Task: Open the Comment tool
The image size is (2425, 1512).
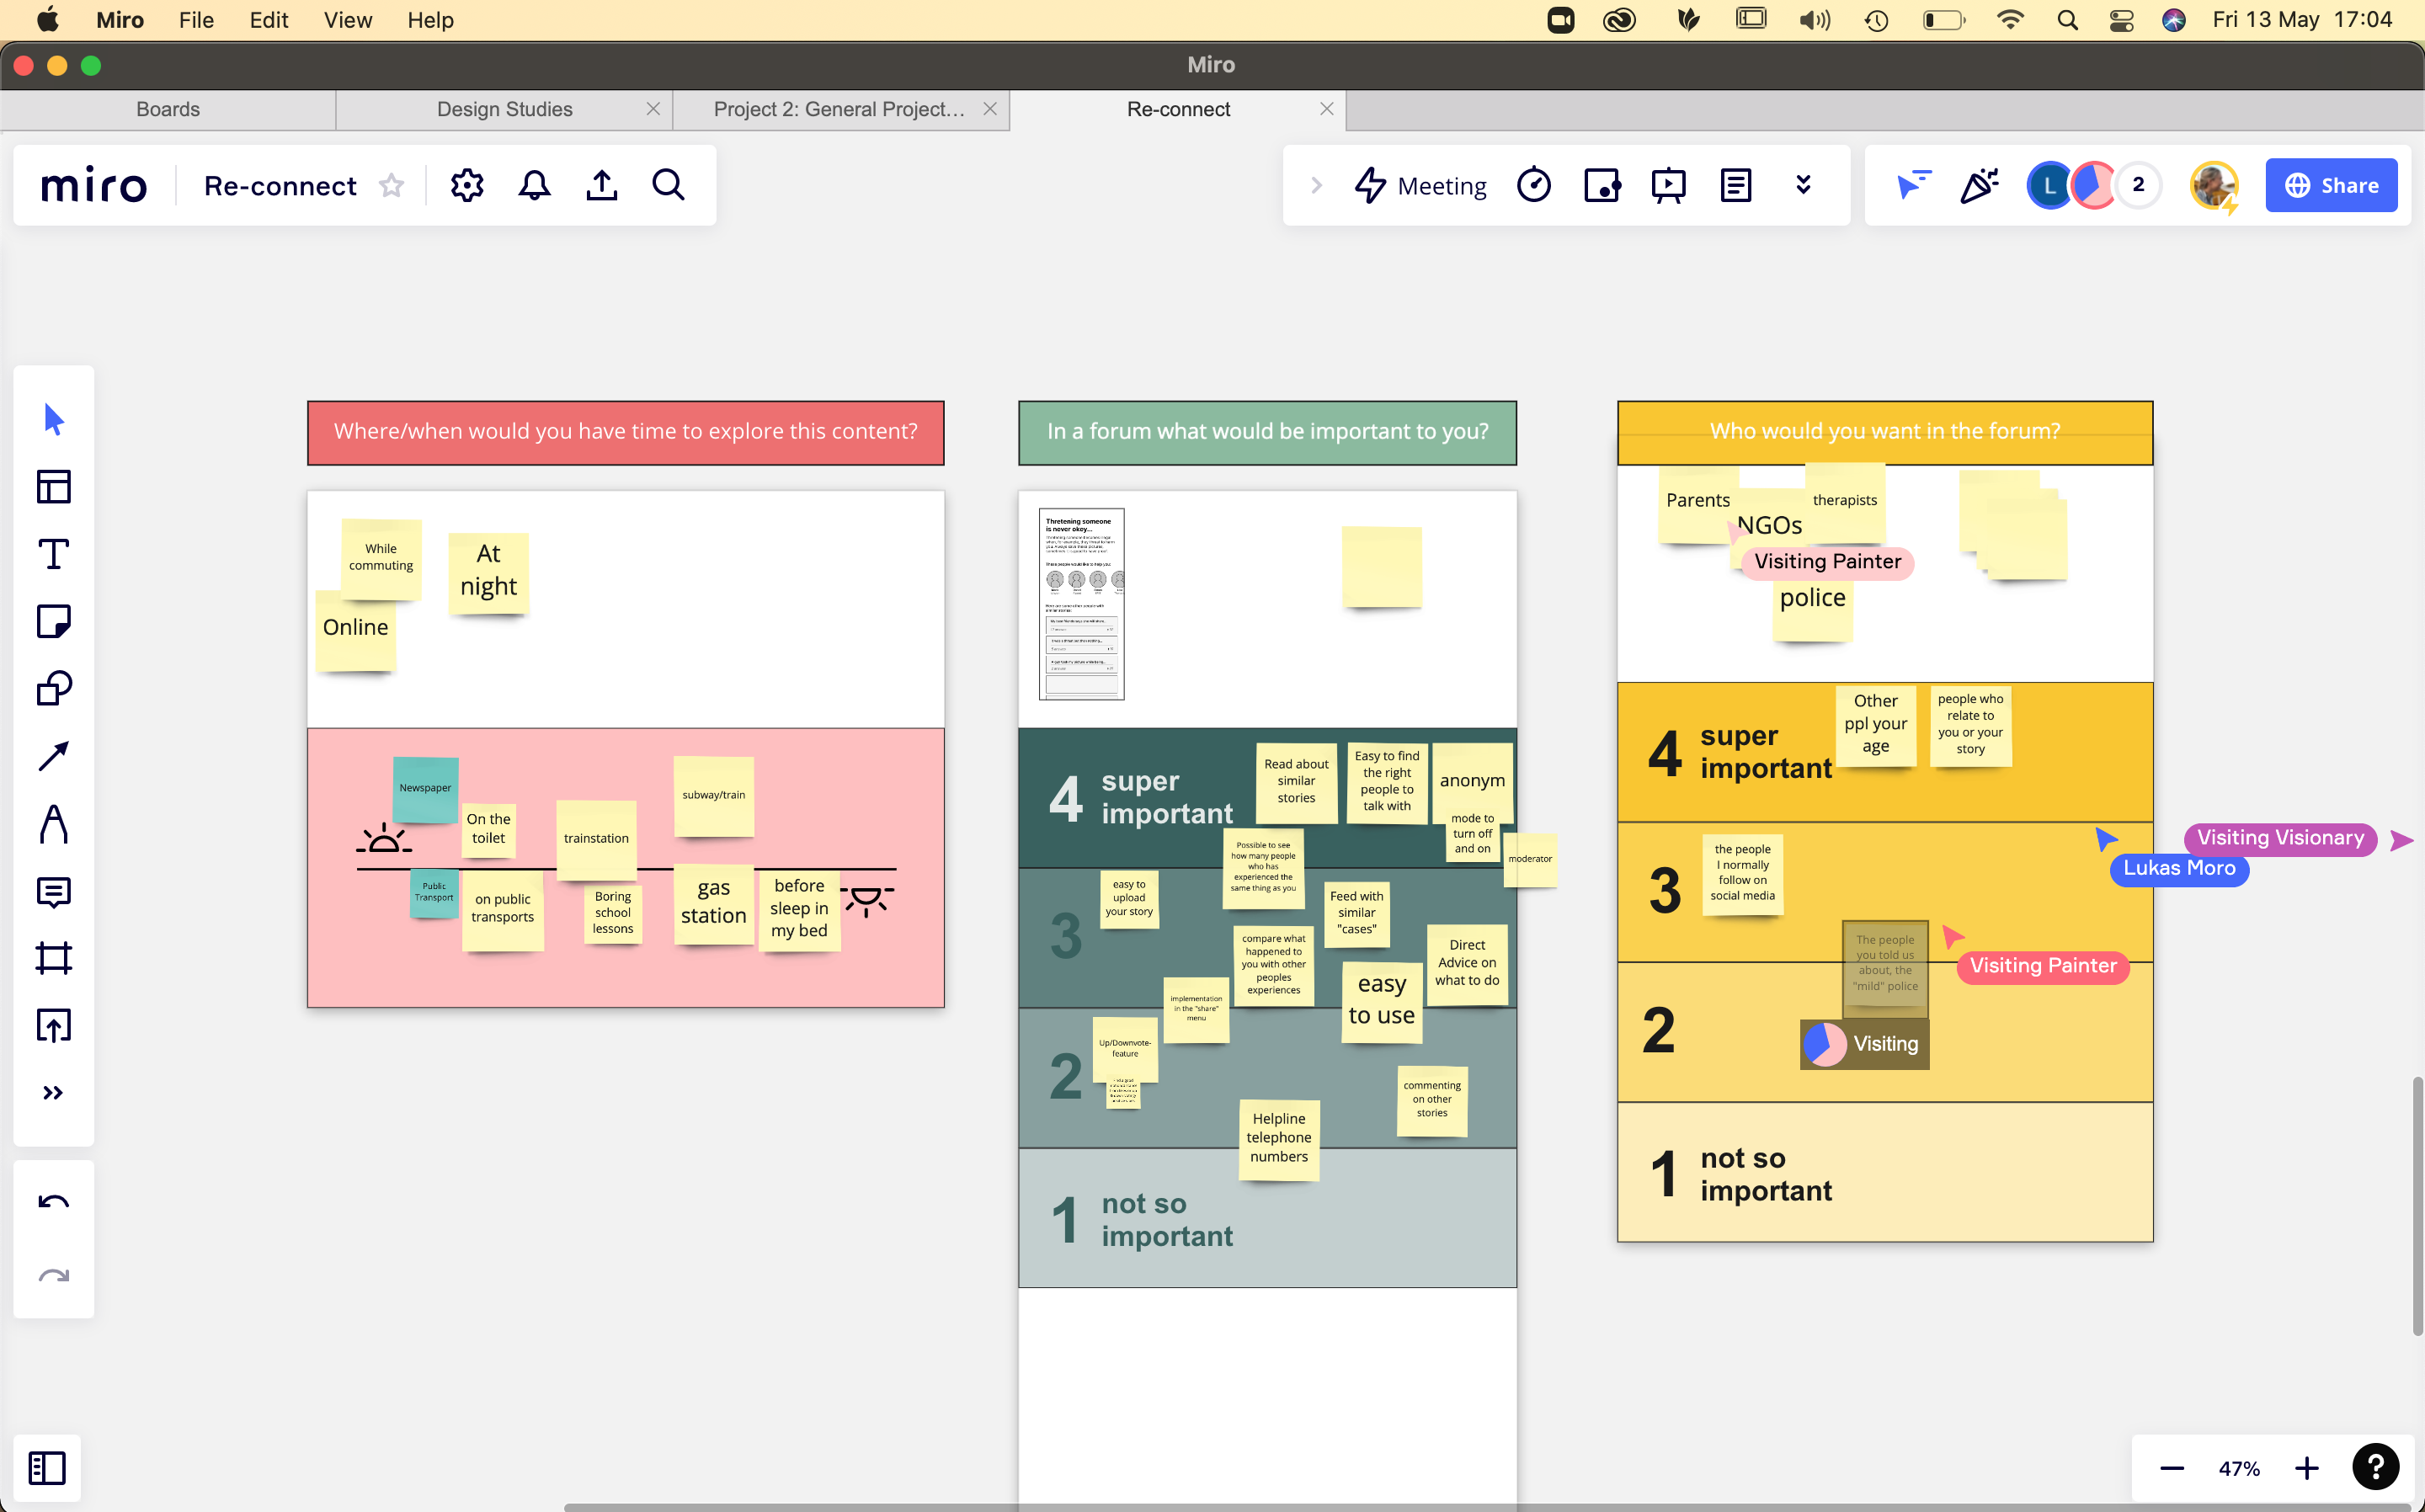Action: [53, 891]
